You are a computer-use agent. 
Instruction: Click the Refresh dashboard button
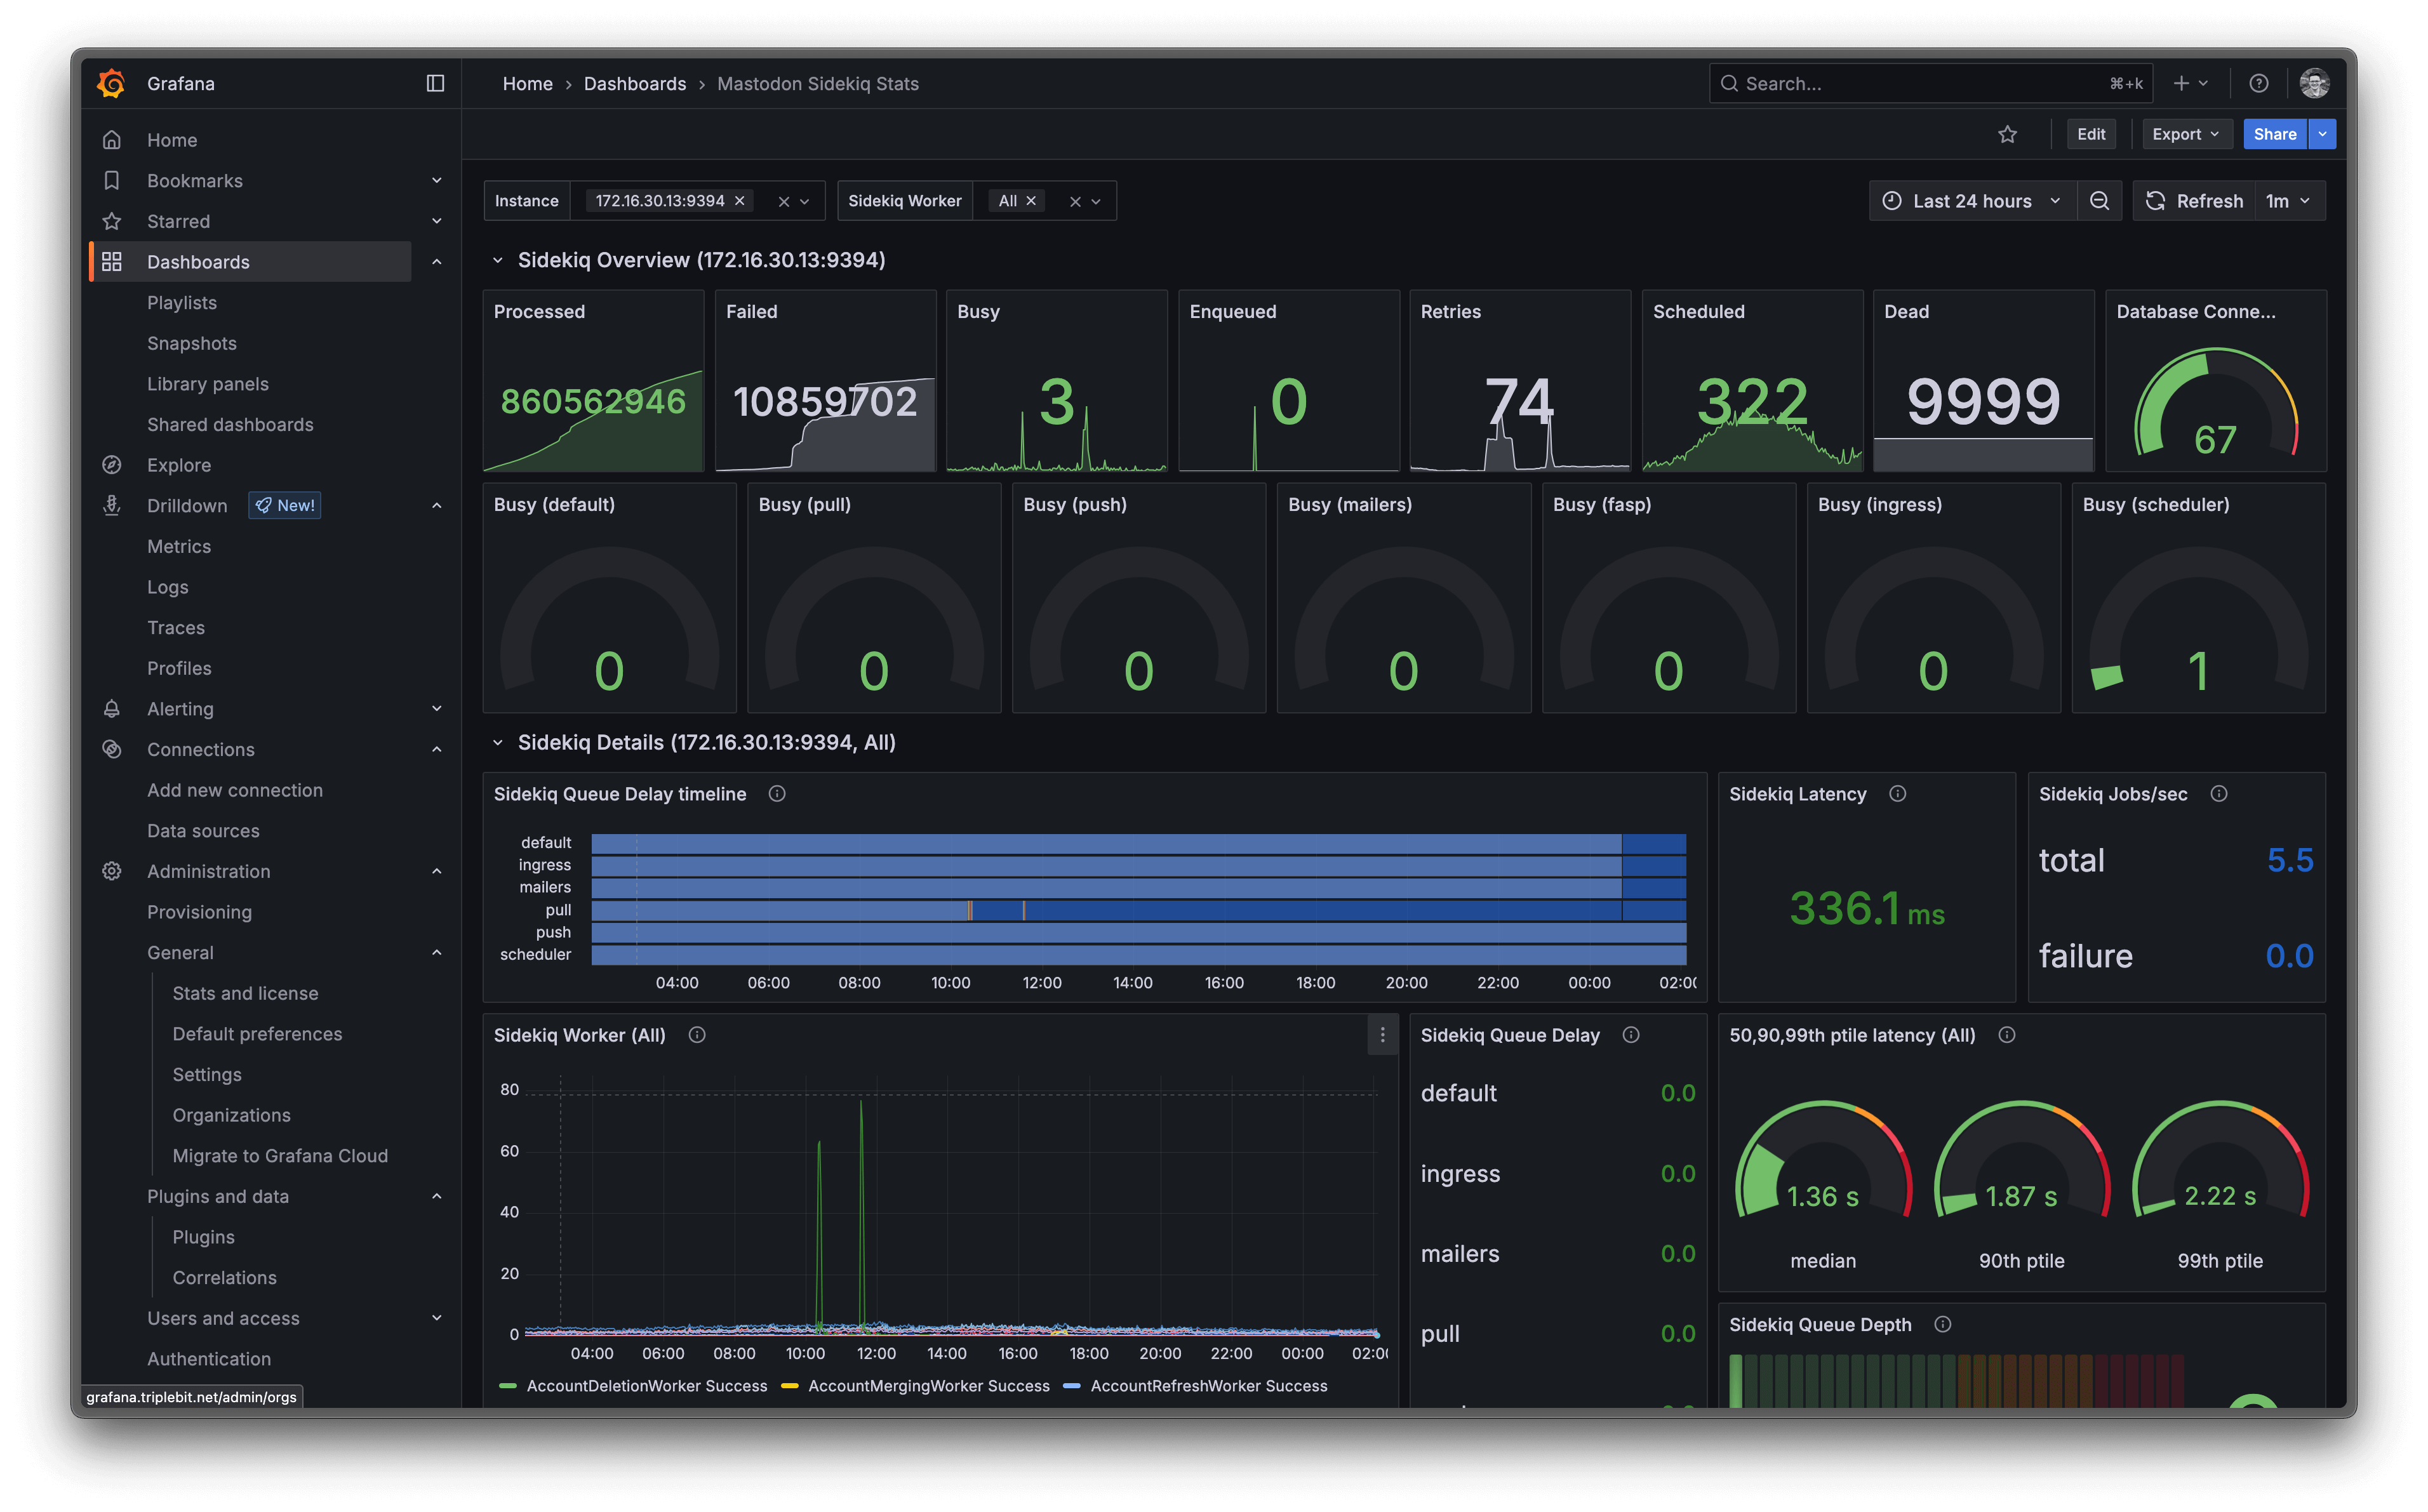pos(2194,201)
